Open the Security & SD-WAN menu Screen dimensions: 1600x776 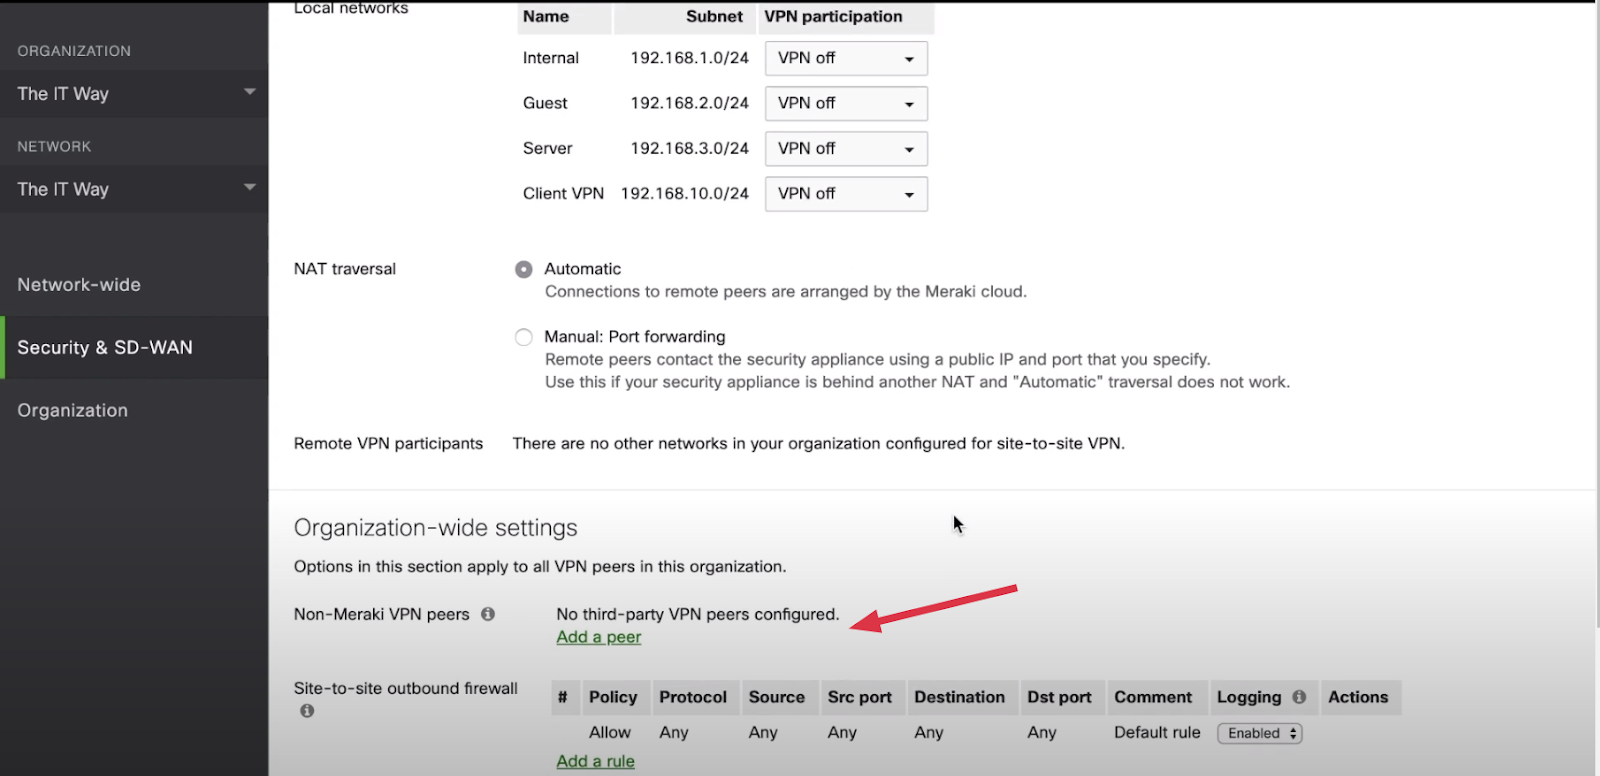coord(105,348)
